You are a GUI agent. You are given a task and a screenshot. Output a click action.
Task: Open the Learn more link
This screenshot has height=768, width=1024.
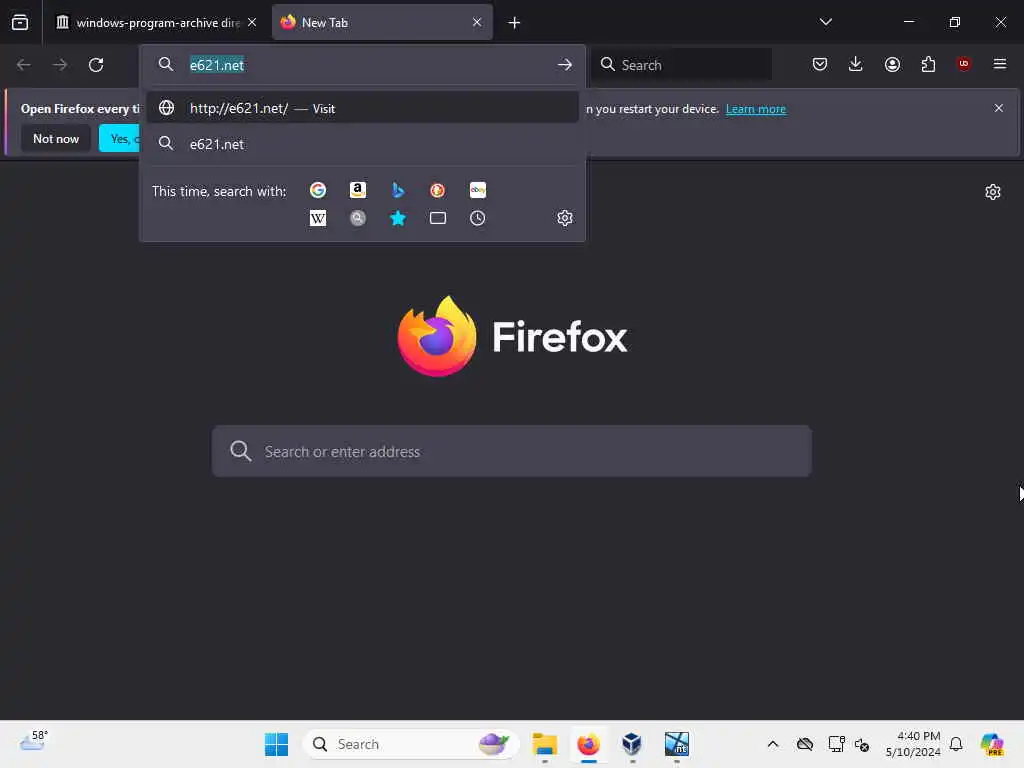pyautogui.click(x=756, y=109)
